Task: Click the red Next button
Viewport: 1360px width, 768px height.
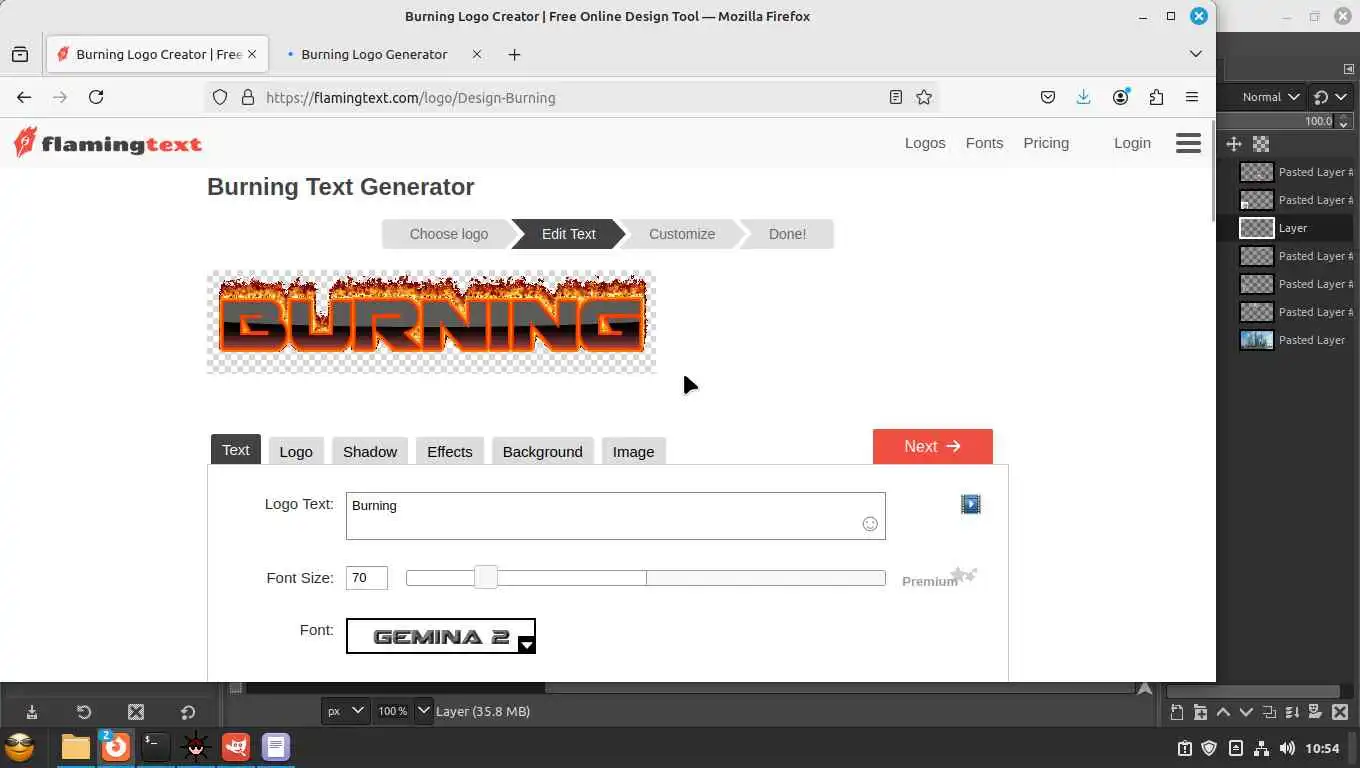Action: (933, 446)
